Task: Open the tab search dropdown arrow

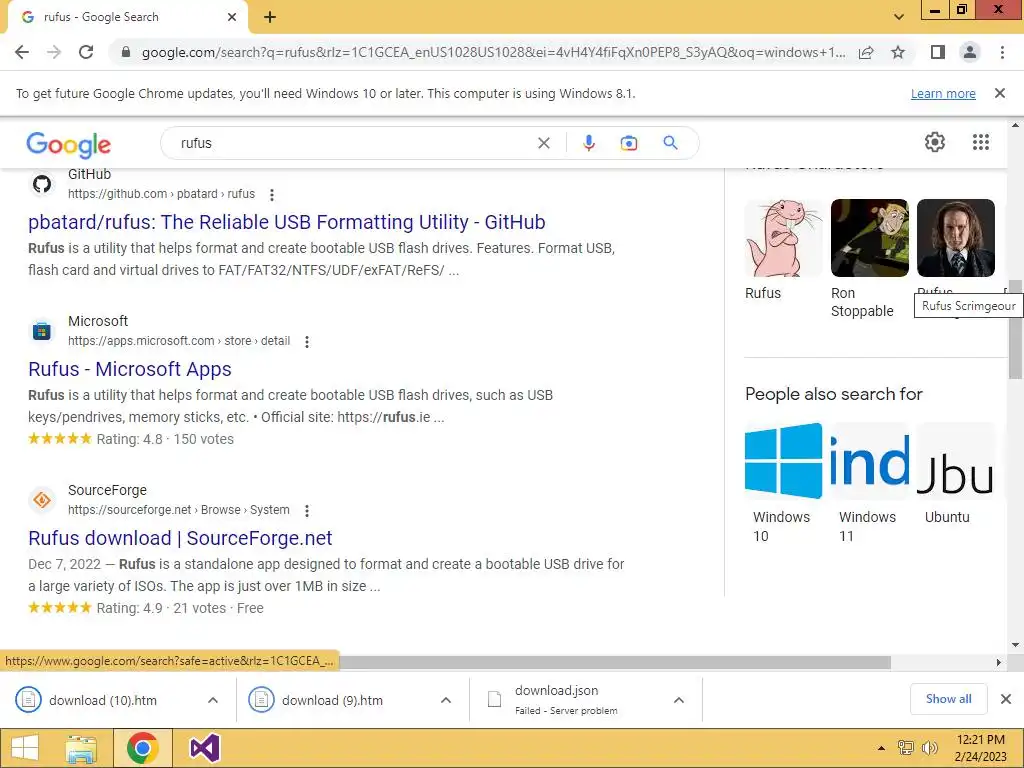Action: 899,17
